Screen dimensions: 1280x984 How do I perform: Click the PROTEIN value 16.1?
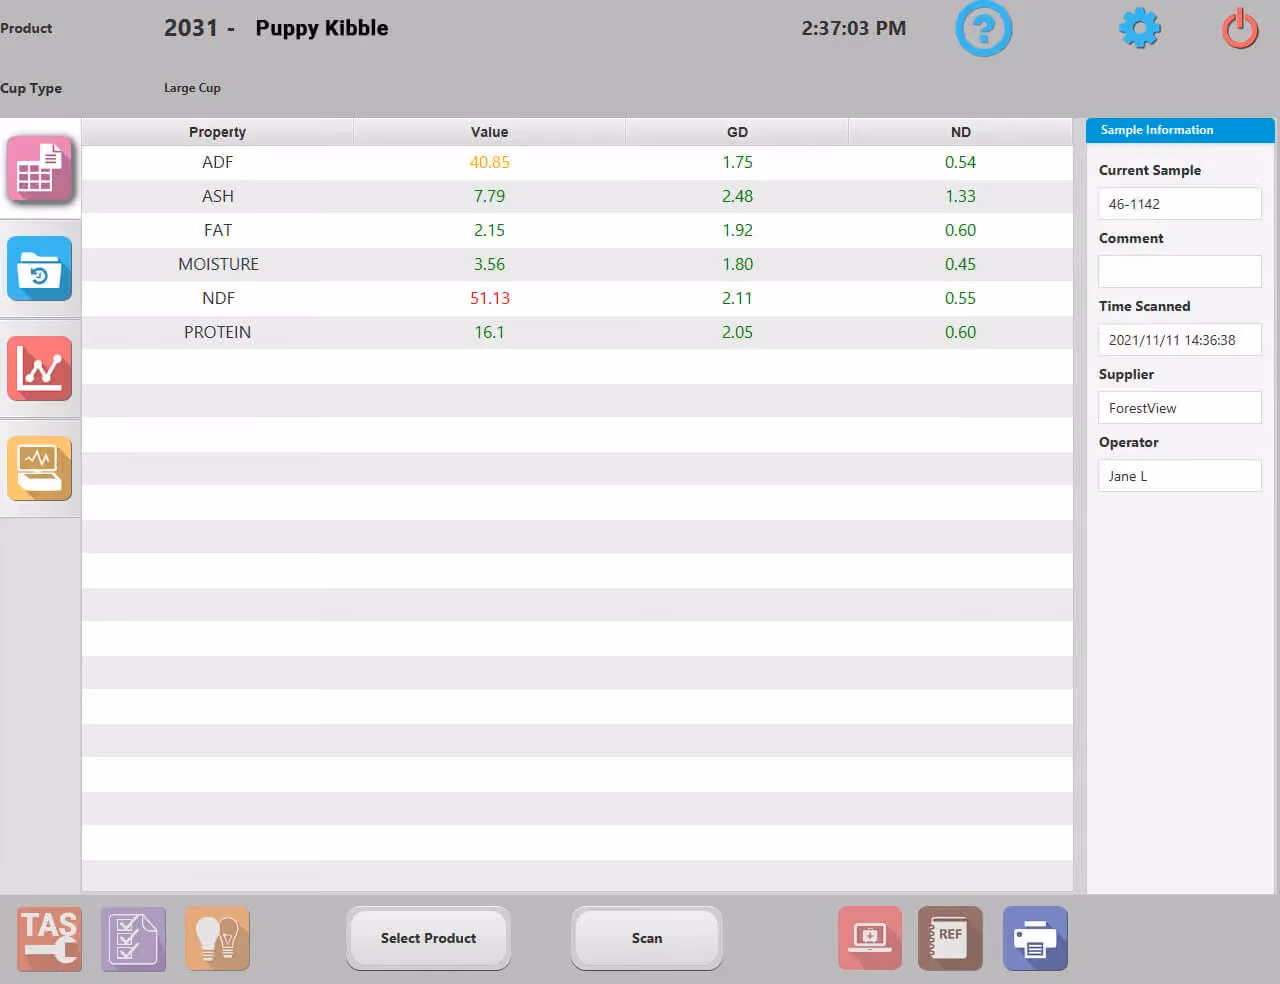point(489,332)
